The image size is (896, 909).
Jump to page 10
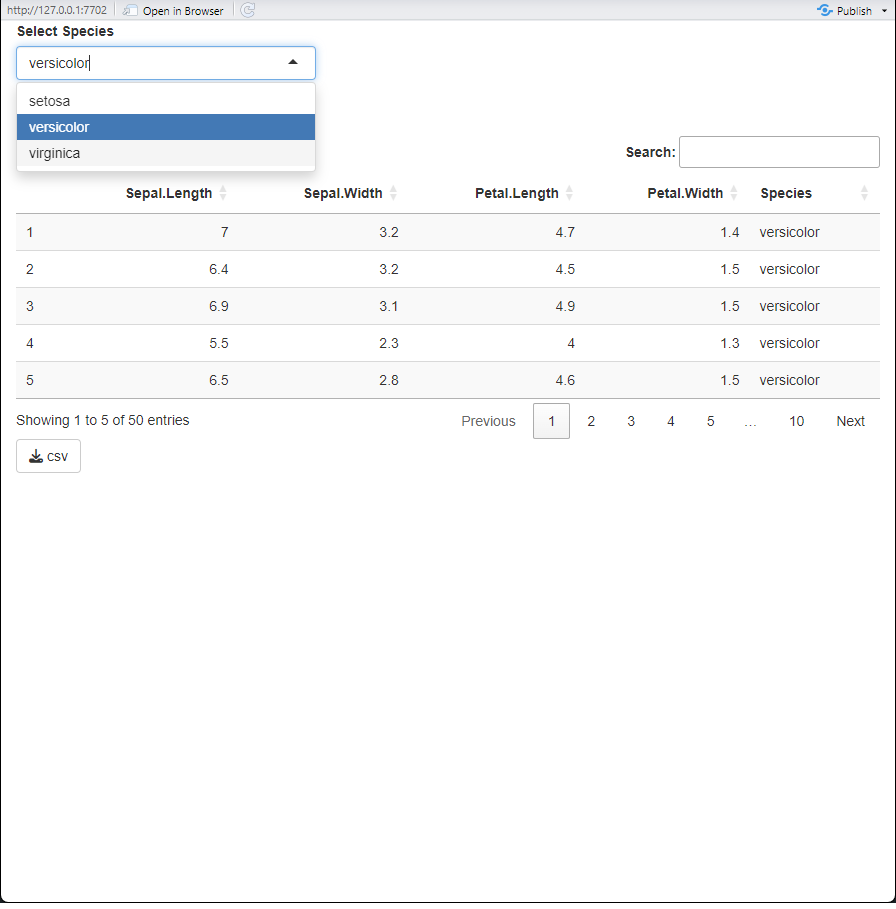click(796, 421)
